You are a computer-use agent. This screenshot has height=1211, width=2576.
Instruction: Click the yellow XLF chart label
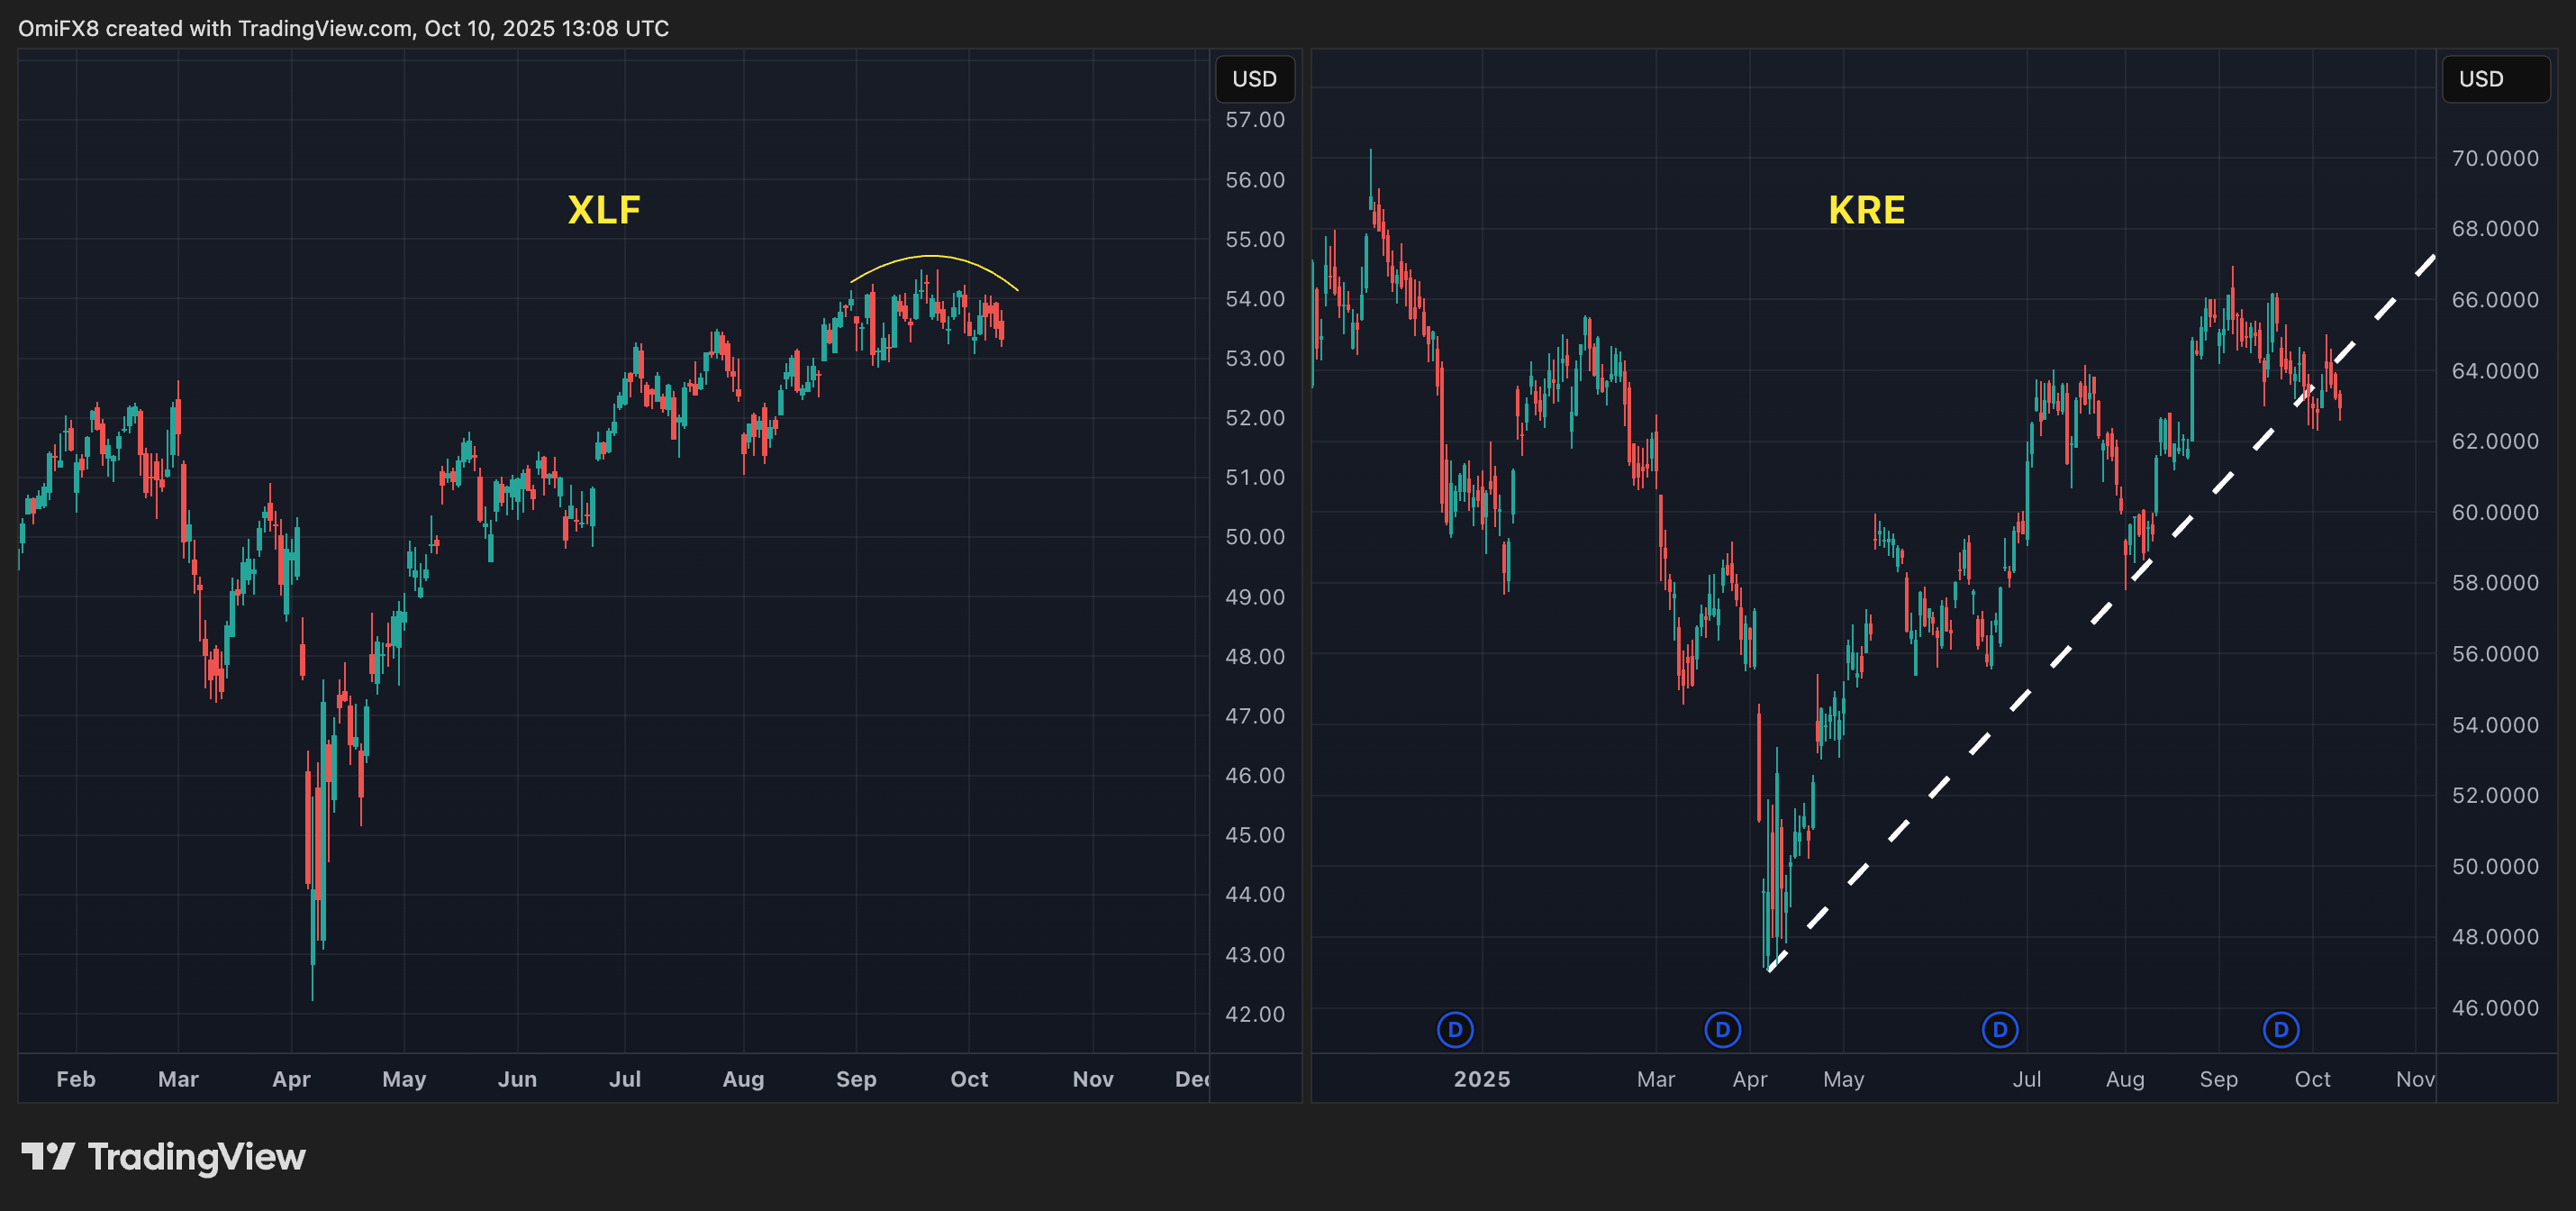coord(603,210)
